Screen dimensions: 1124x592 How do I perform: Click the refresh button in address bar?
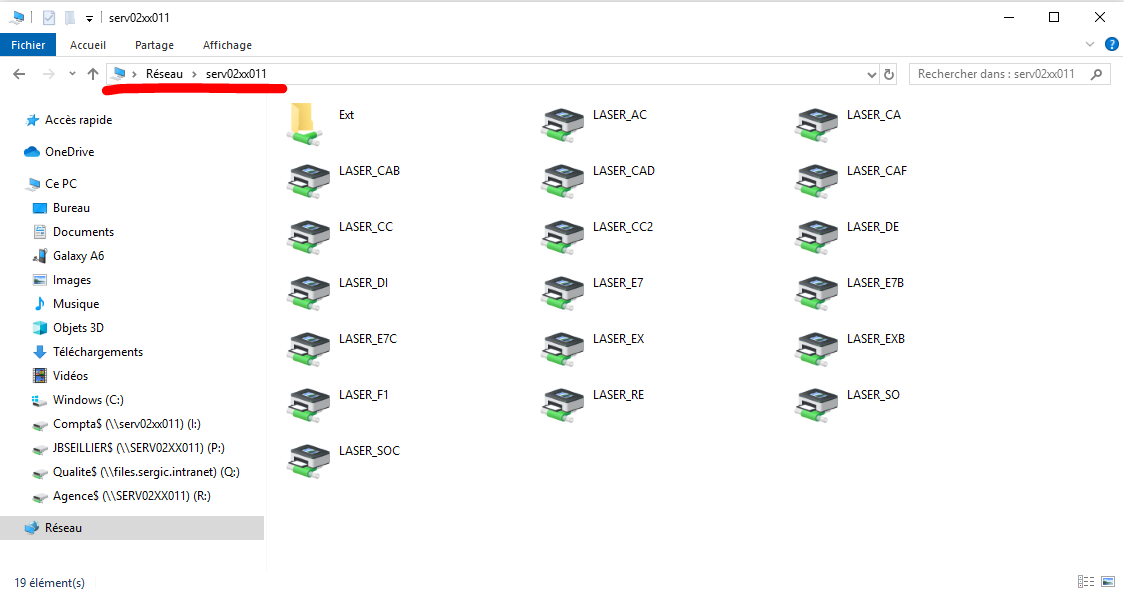click(889, 74)
